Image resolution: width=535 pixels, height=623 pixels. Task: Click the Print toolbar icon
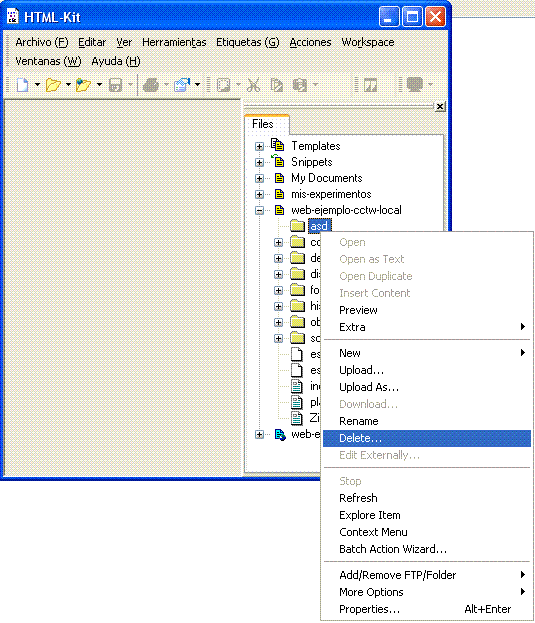pyautogui.click(x=151, y=85)
